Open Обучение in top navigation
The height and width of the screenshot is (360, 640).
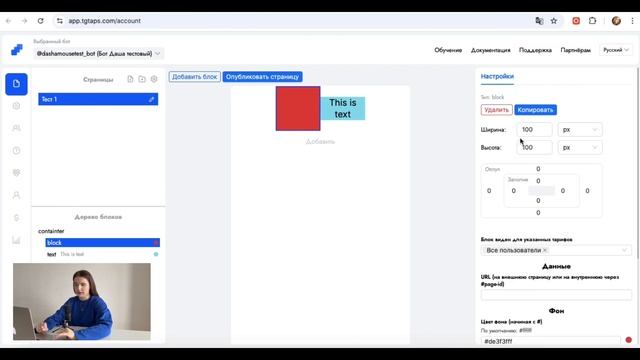click(448, 50)
